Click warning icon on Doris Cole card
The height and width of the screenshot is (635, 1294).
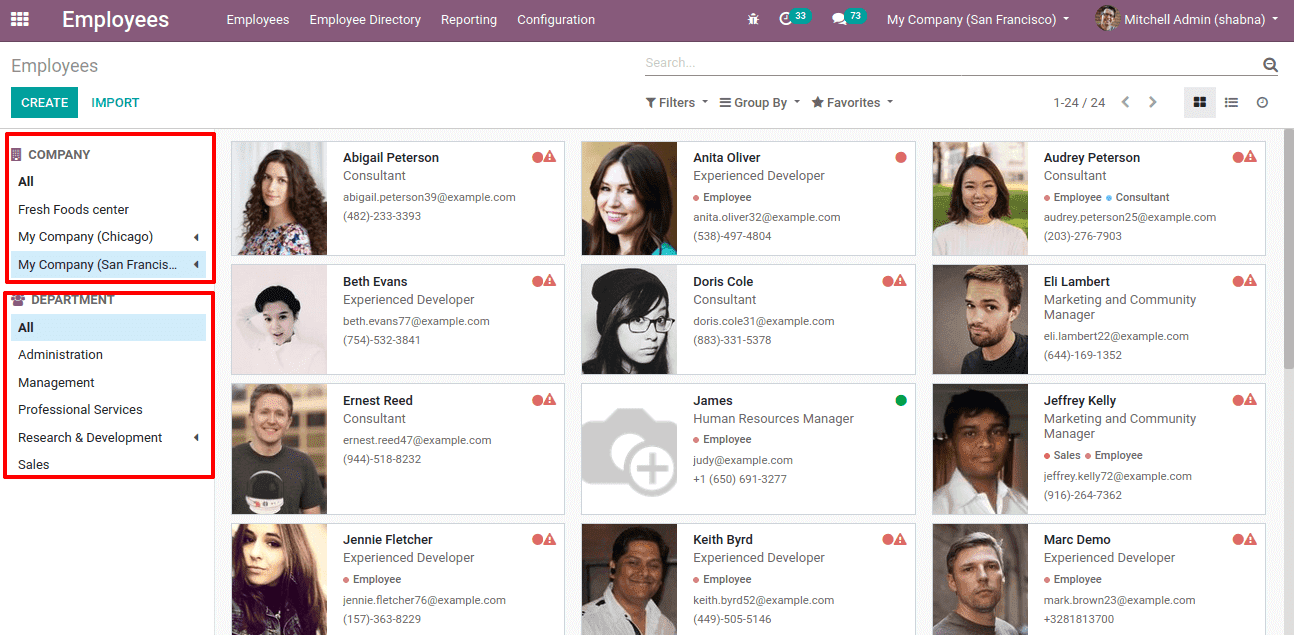click(x=900, y=281)
